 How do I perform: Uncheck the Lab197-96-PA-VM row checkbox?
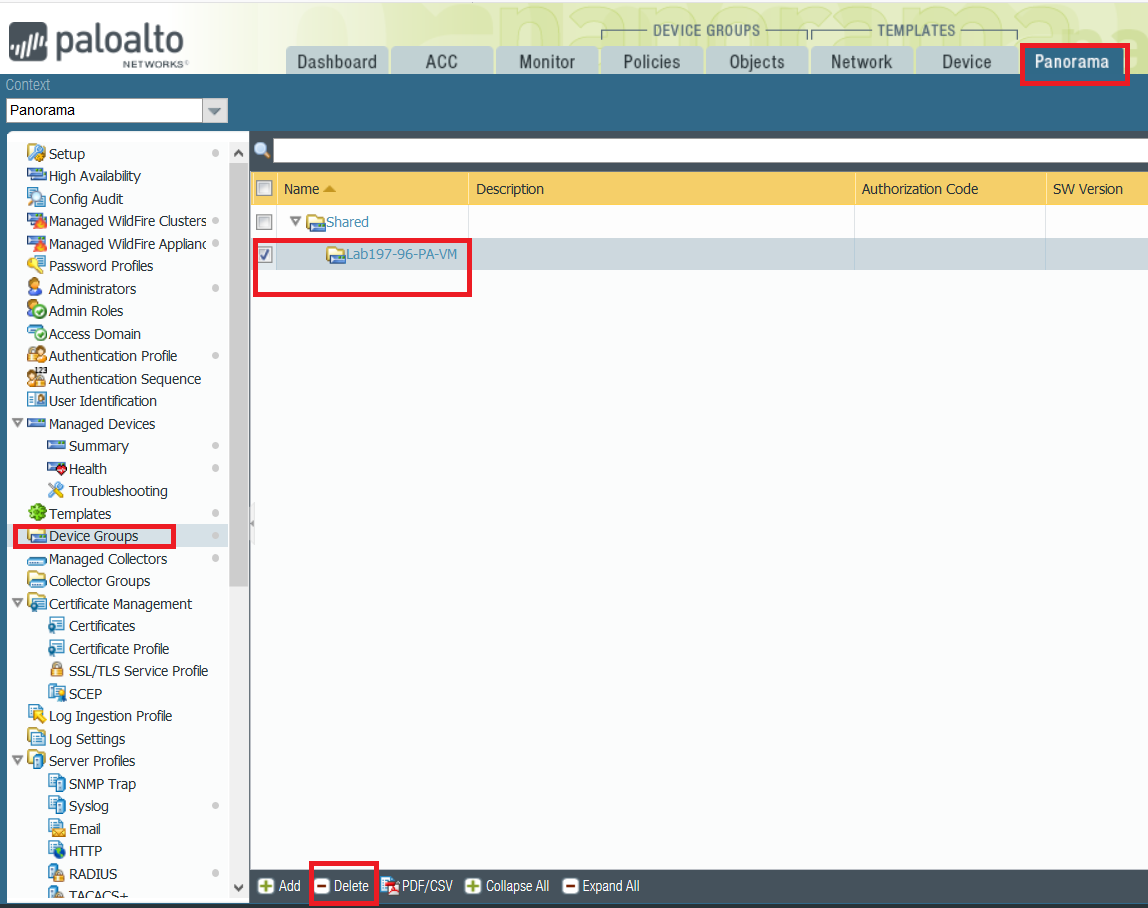point(264,254)
